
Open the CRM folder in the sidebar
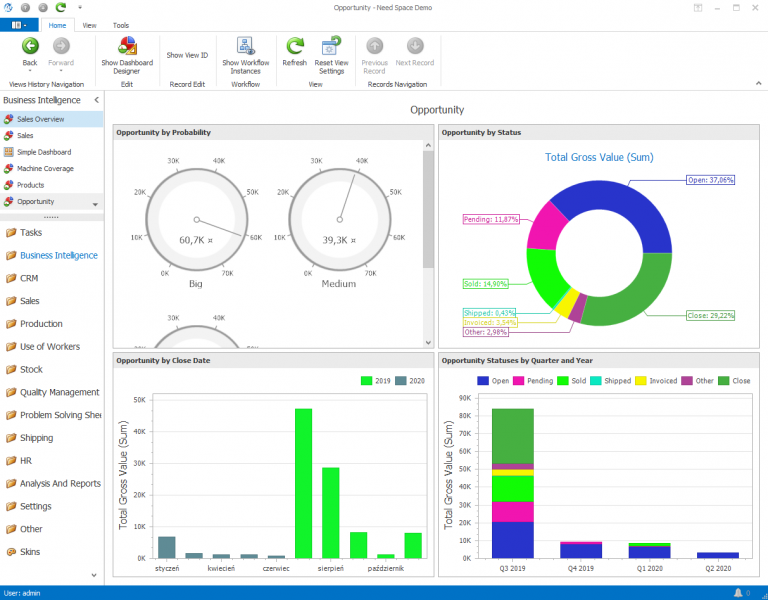29,278
